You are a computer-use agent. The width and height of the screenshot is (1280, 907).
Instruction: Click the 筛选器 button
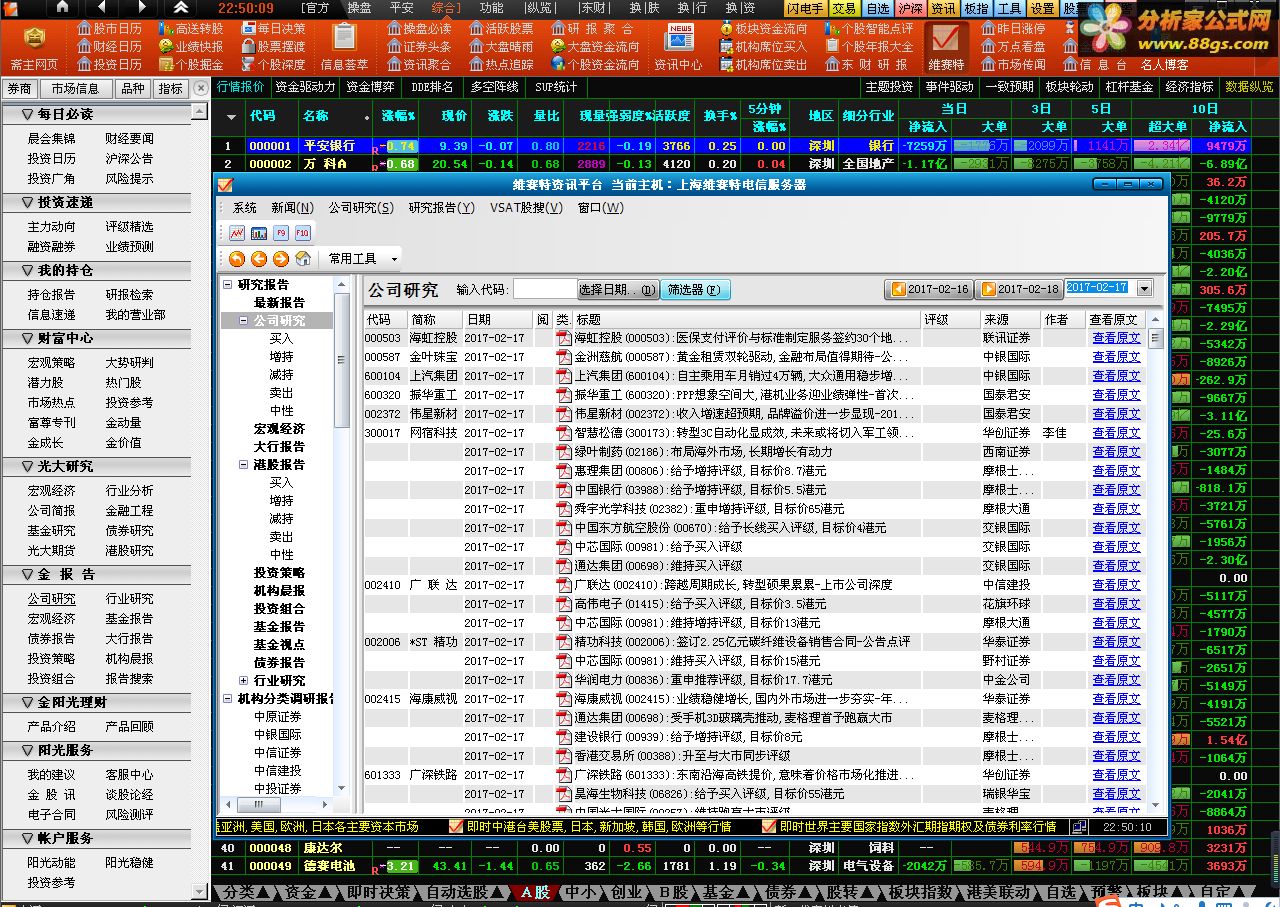[695, 290]
